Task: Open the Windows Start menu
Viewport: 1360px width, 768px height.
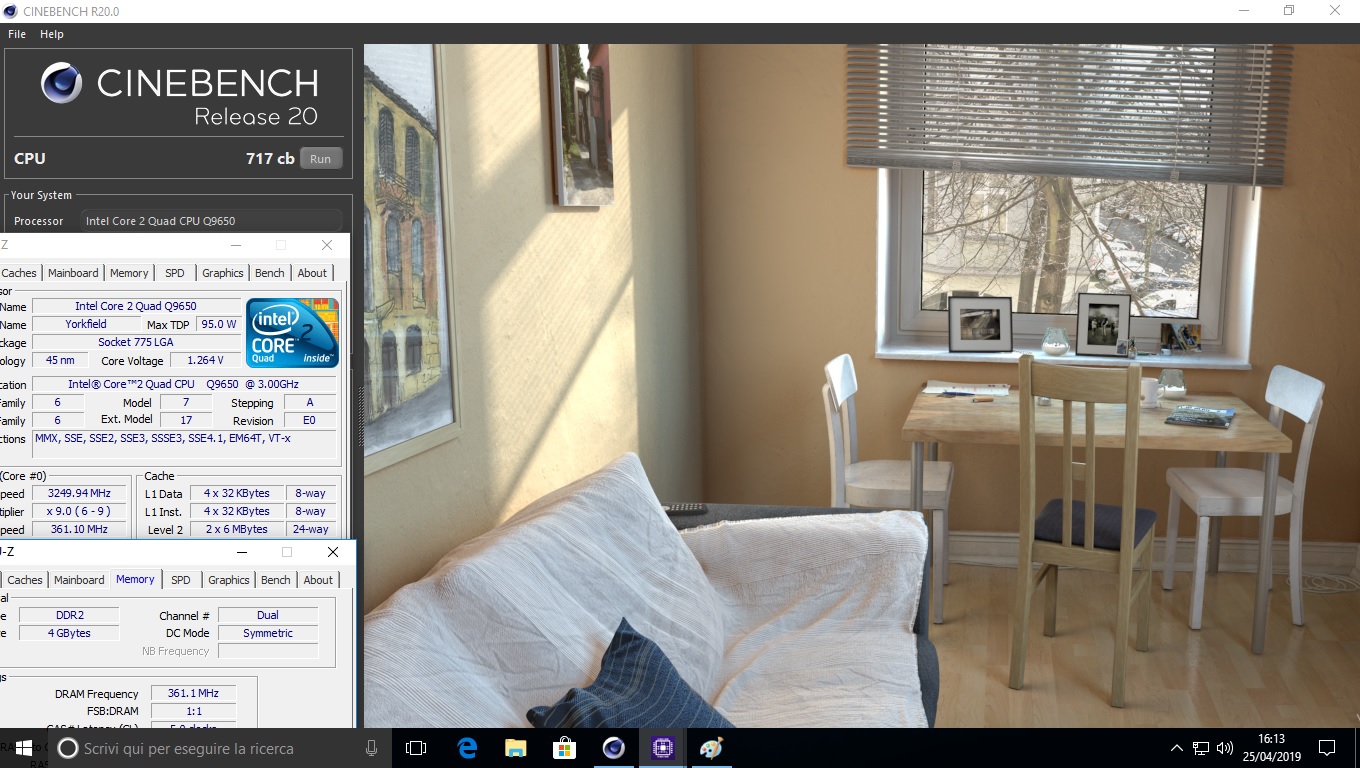Action: tap(24, 748)
